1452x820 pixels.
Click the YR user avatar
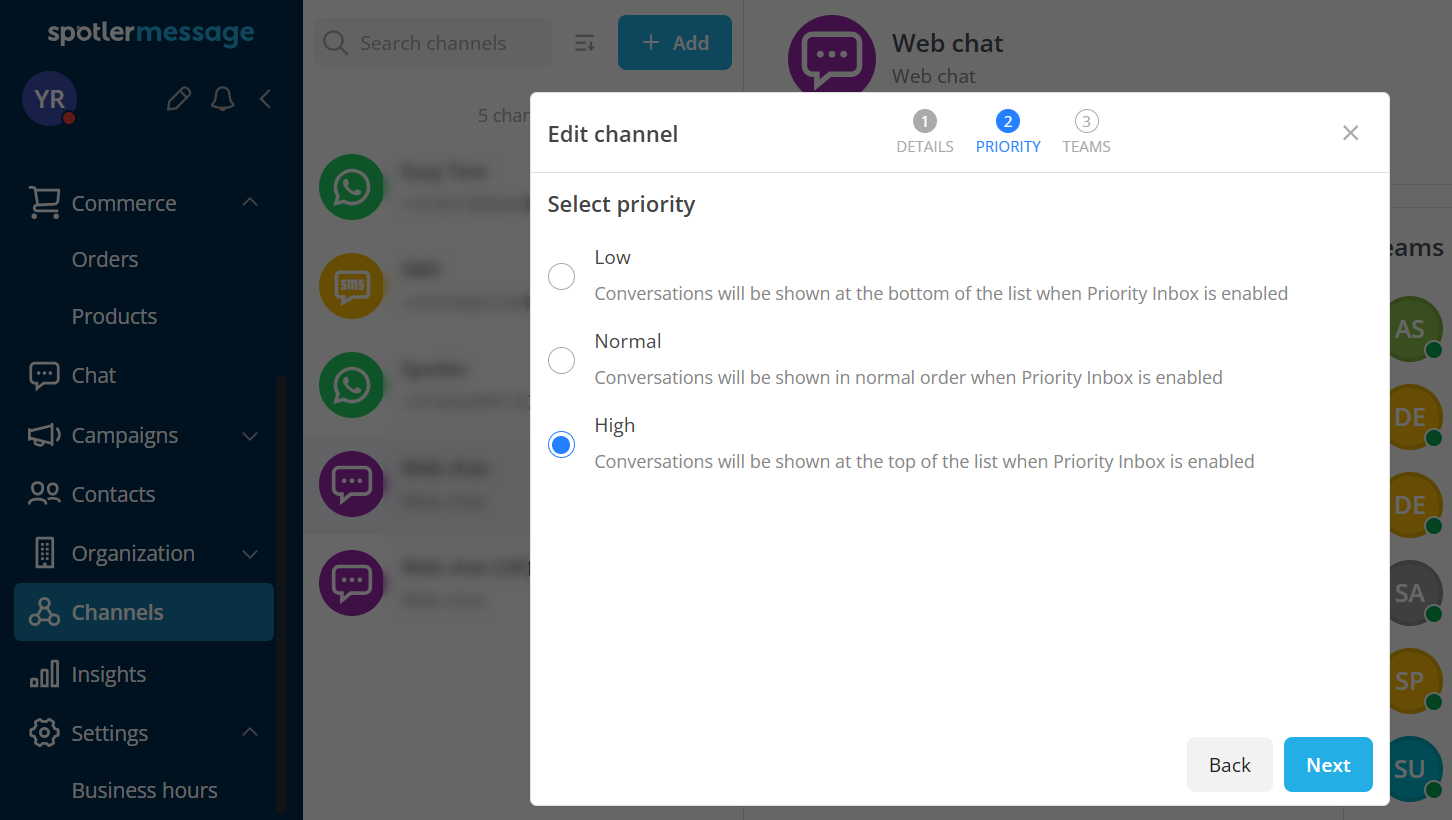tap(49, 99)
